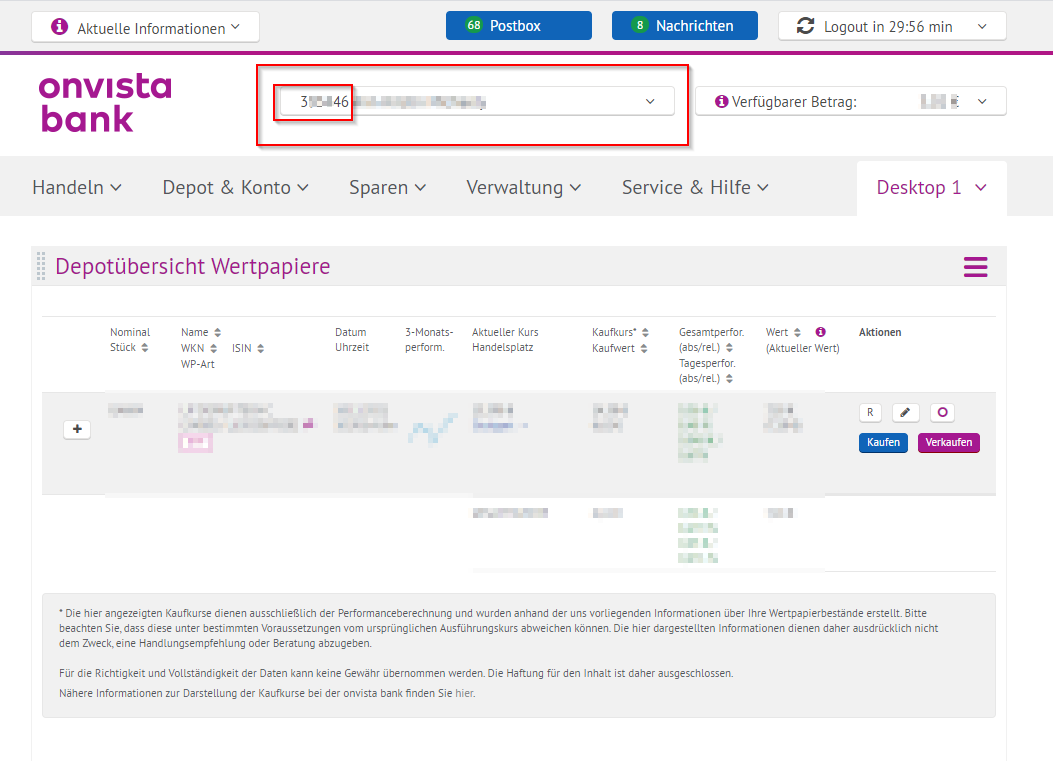Open the hamburger menu of Depotübersicht Wertpapiere

(x=975, y=267)
